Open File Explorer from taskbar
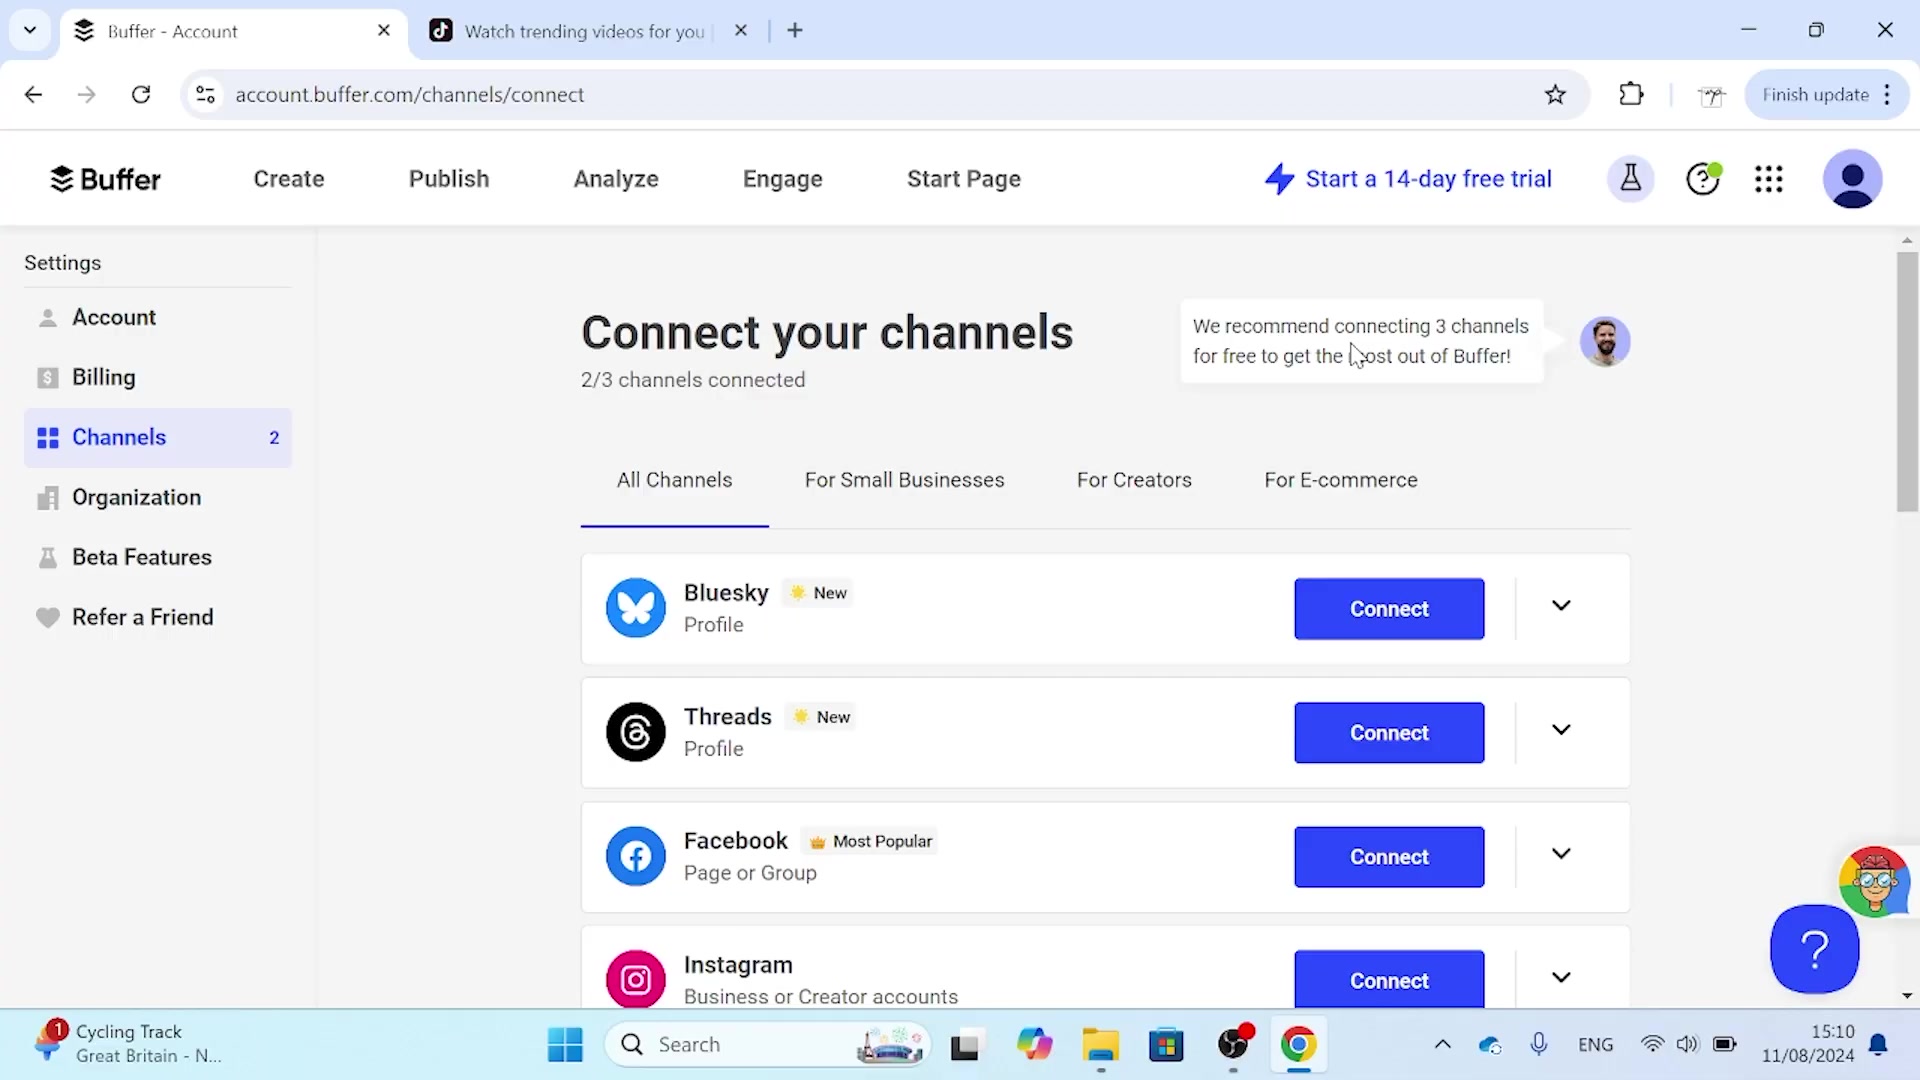Viewport: 1920px width, 1080px height. tap(1101, 1045)
